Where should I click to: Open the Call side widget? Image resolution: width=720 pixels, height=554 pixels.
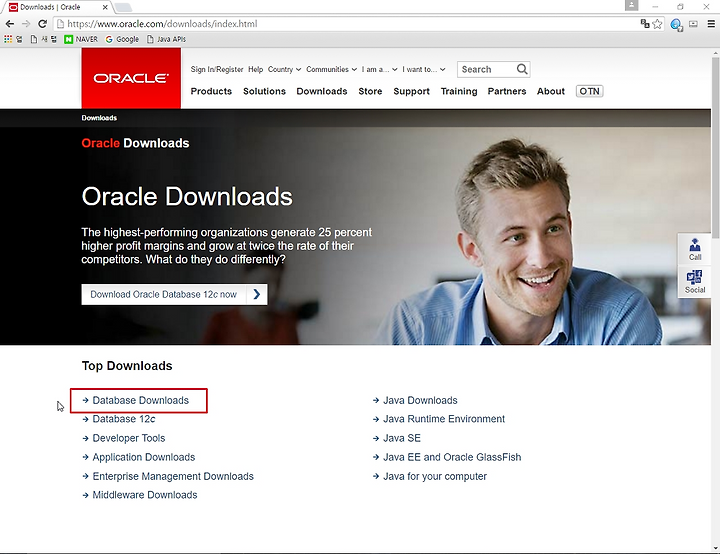point(695,249)
